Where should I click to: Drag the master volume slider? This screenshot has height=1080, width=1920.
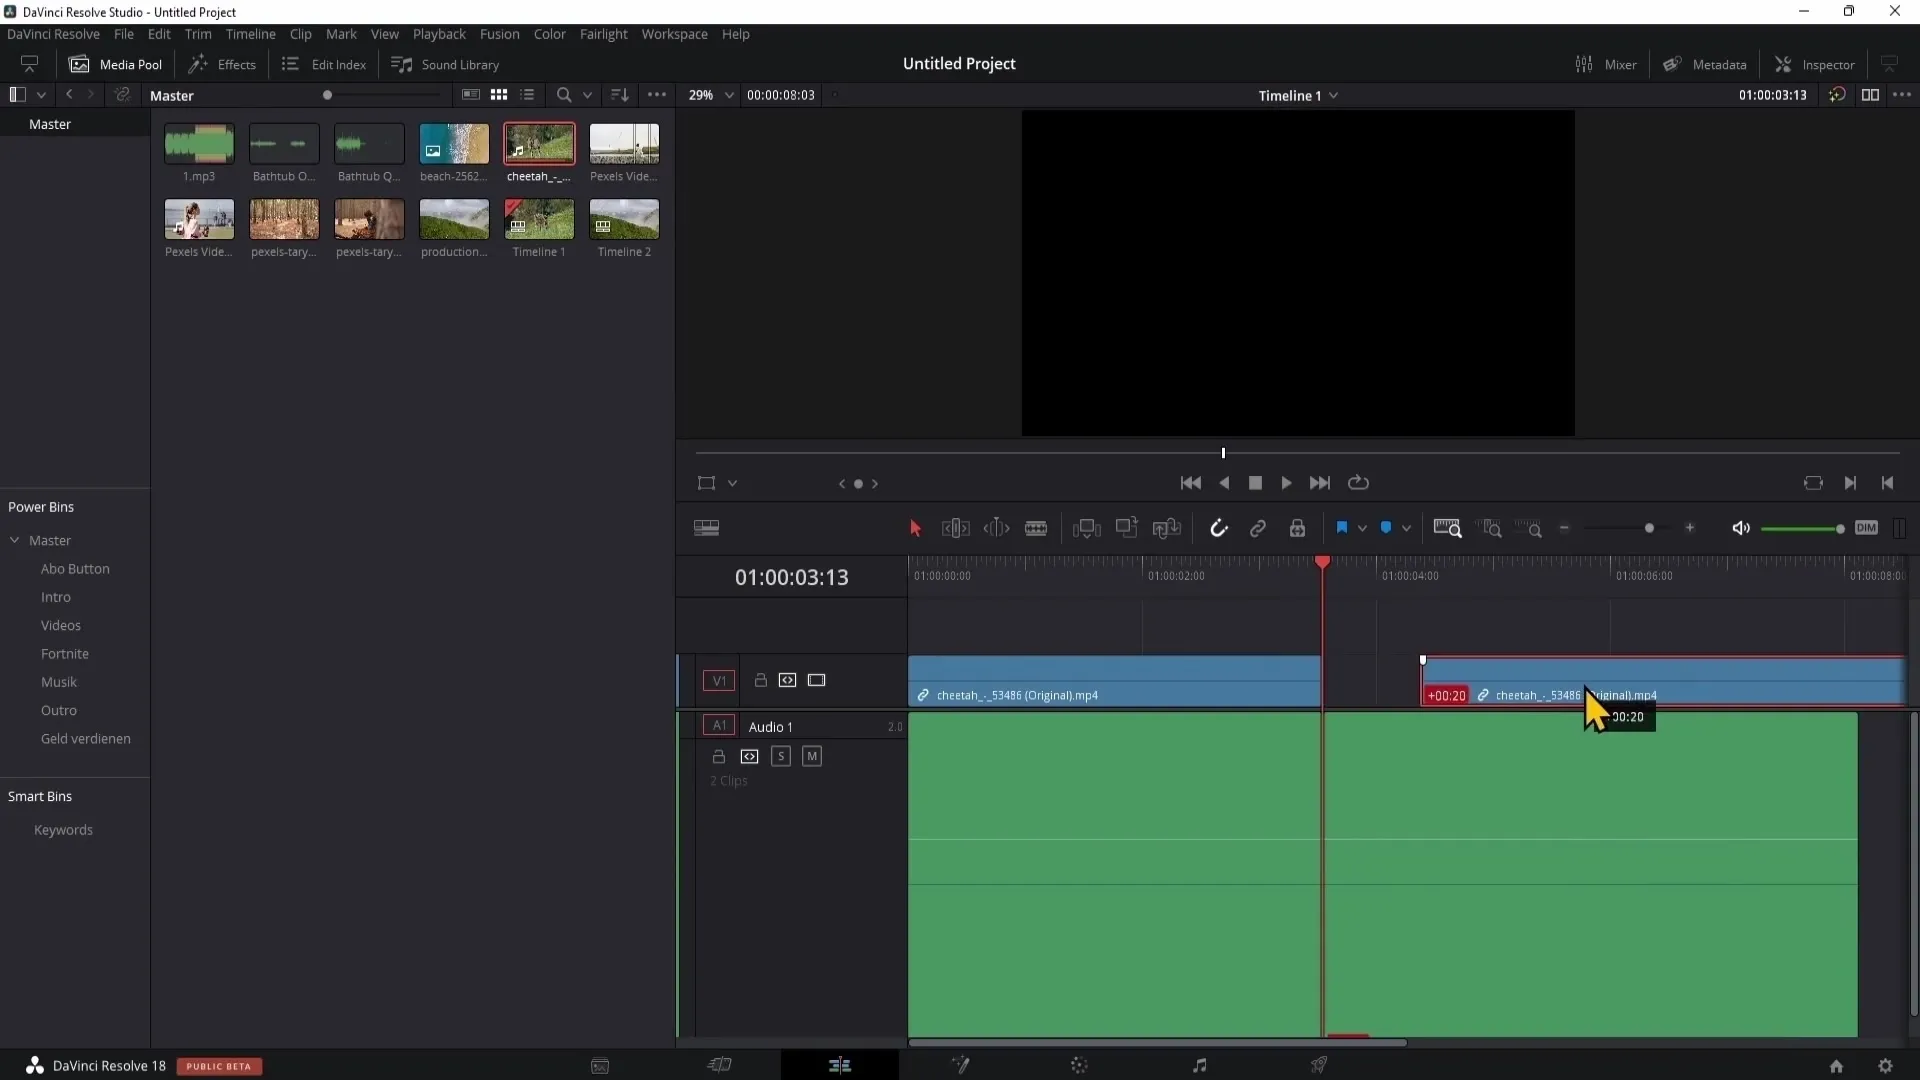[1836, 529]
